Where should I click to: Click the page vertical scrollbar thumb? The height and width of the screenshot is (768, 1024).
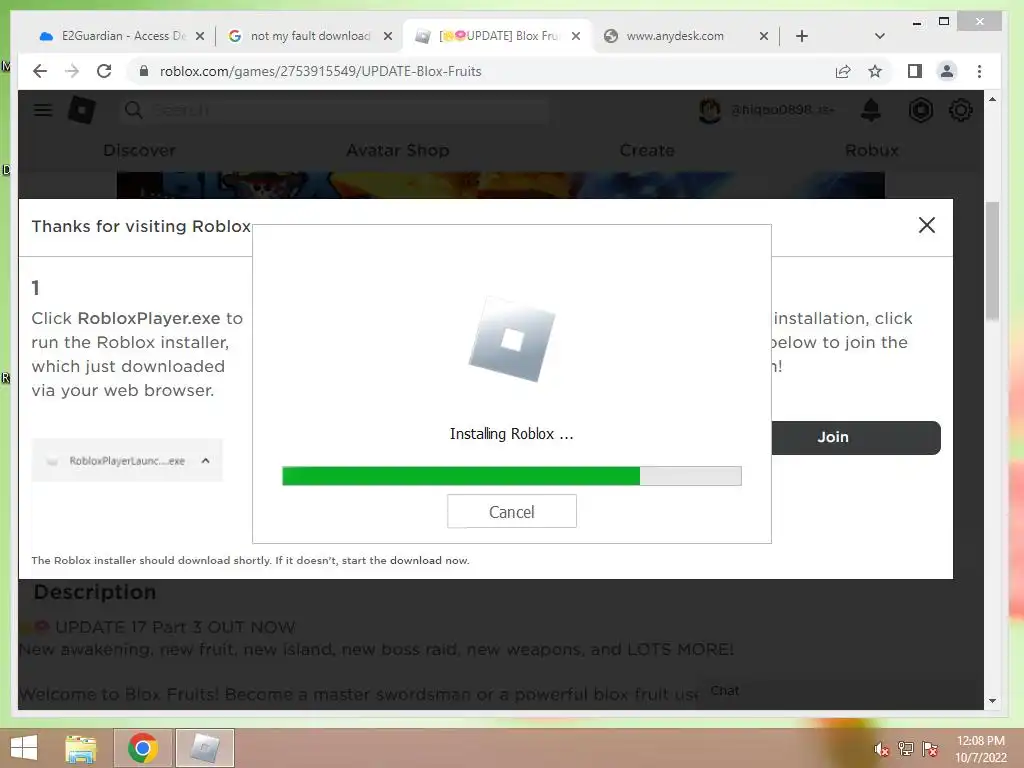992,261
